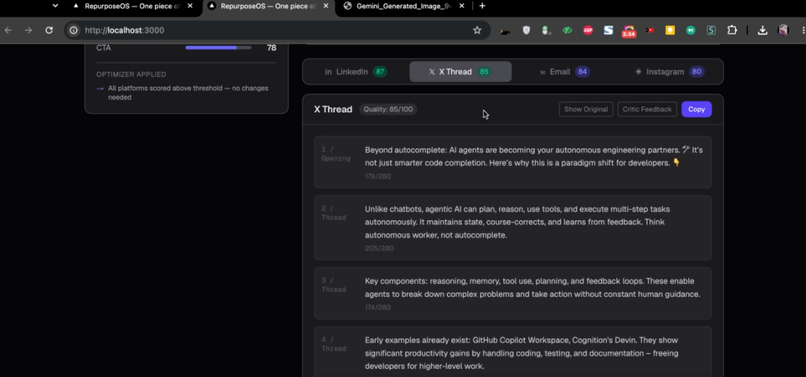Reload the localhost page

(x=49, y=30)
